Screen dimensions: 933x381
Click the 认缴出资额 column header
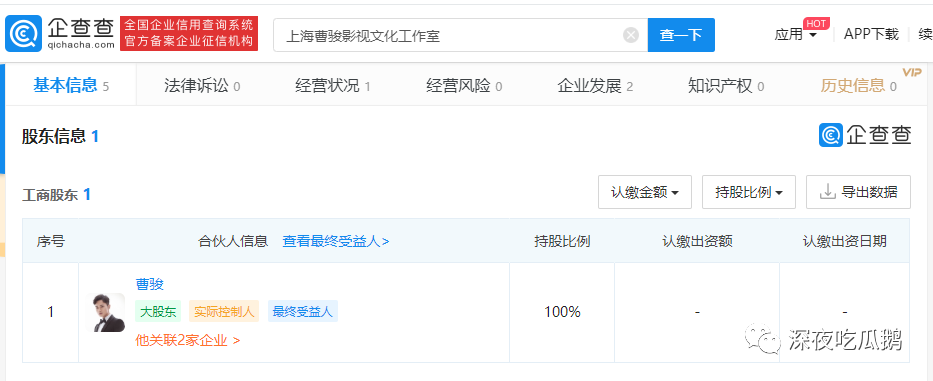coord(697,241)
